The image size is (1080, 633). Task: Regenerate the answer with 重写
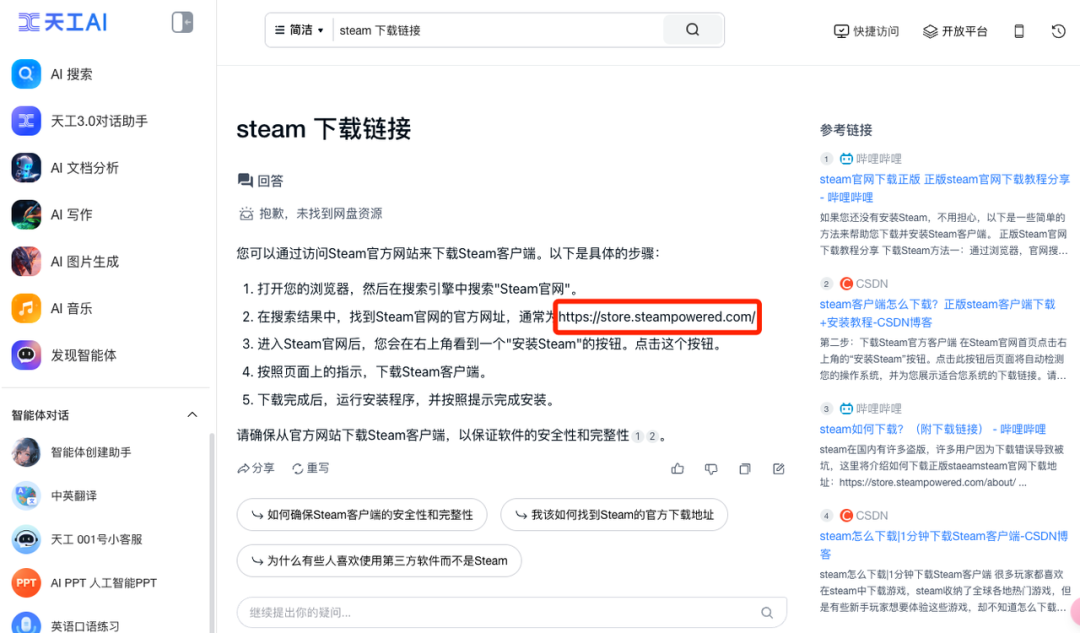pyautogui.click(x=311, y=468)
